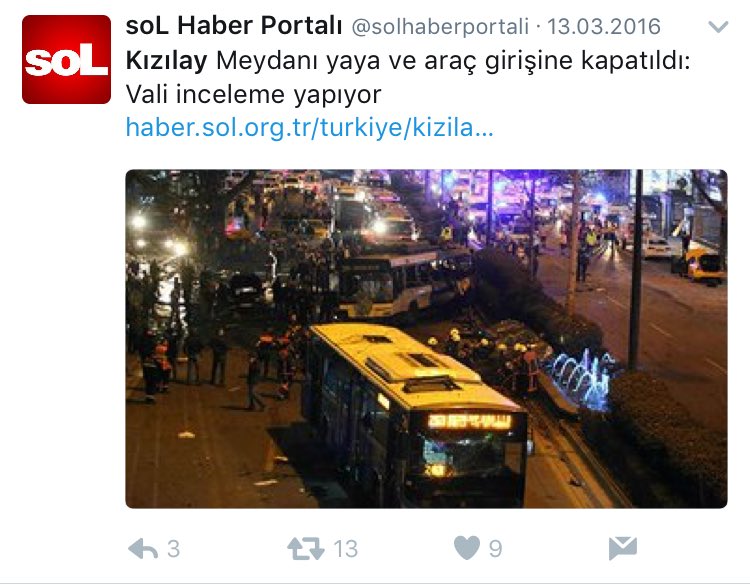
Task: View the reply count 3
Action: 174,549
